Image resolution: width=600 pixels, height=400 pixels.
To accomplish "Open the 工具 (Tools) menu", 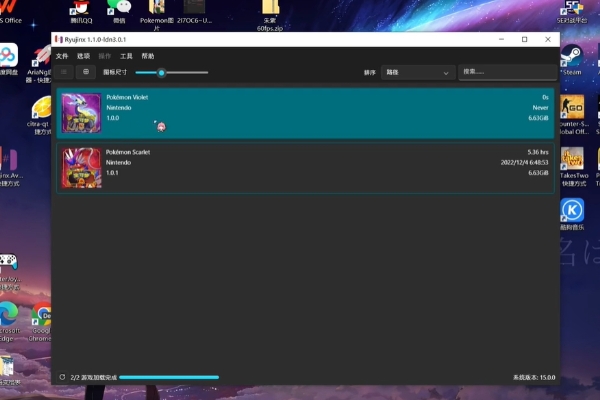I will (126, 56).
